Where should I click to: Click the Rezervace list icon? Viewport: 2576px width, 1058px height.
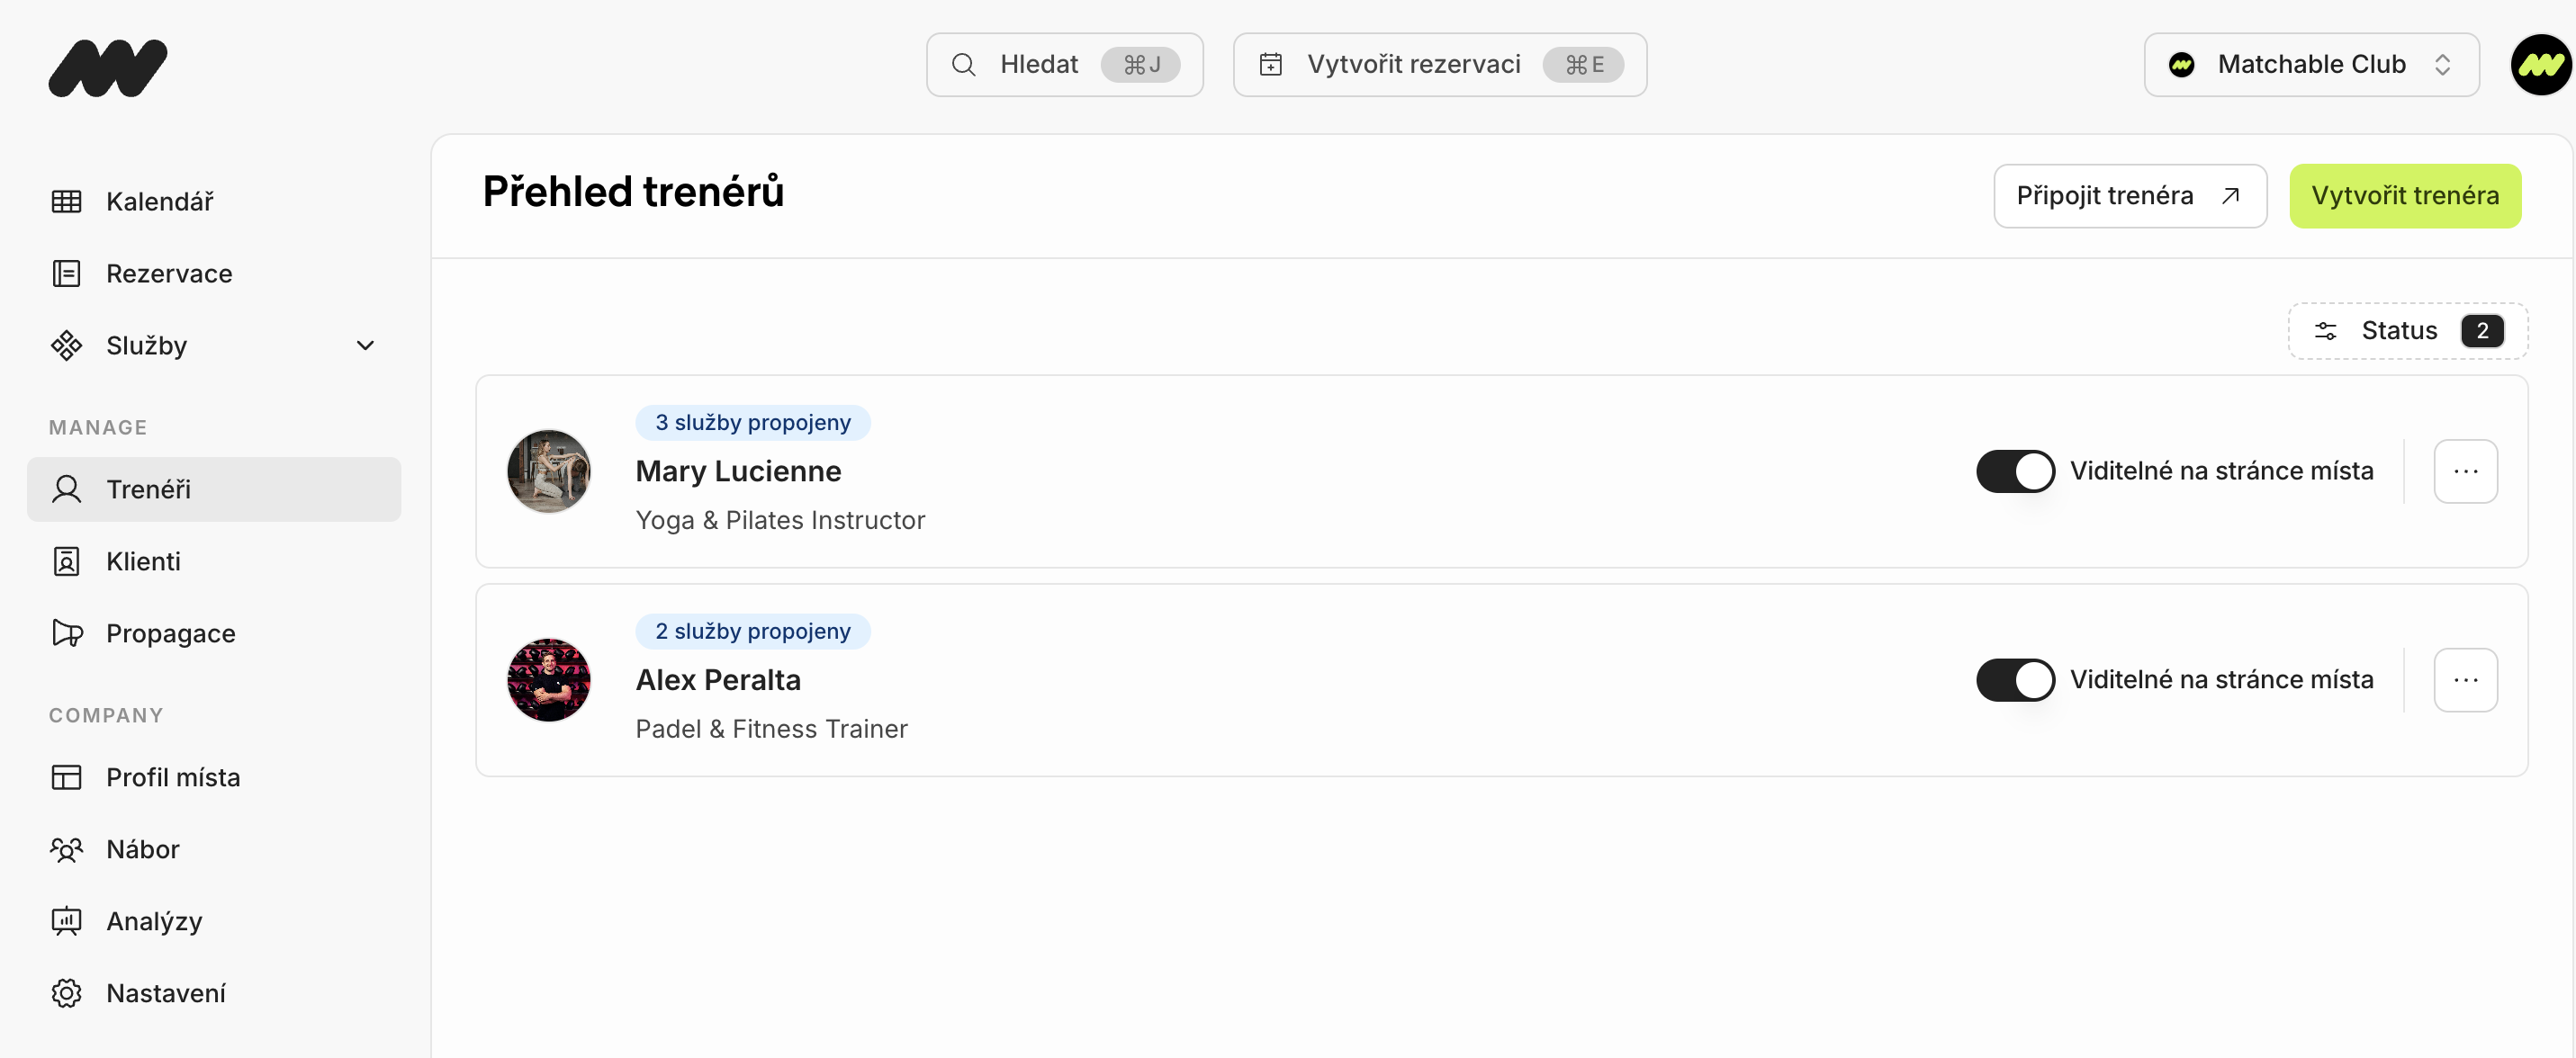click(66, 273)
